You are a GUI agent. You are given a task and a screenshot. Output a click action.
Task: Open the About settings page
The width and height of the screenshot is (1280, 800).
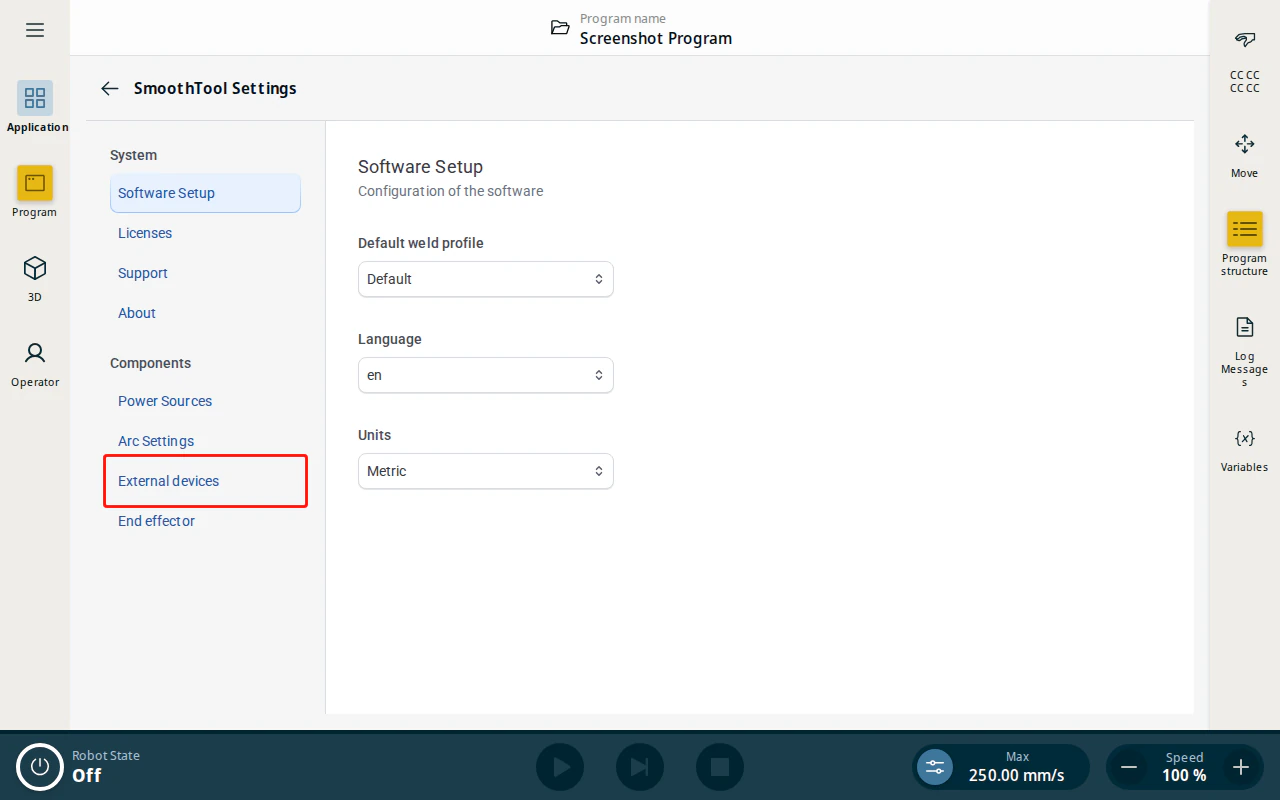click(x=205, y=313)
